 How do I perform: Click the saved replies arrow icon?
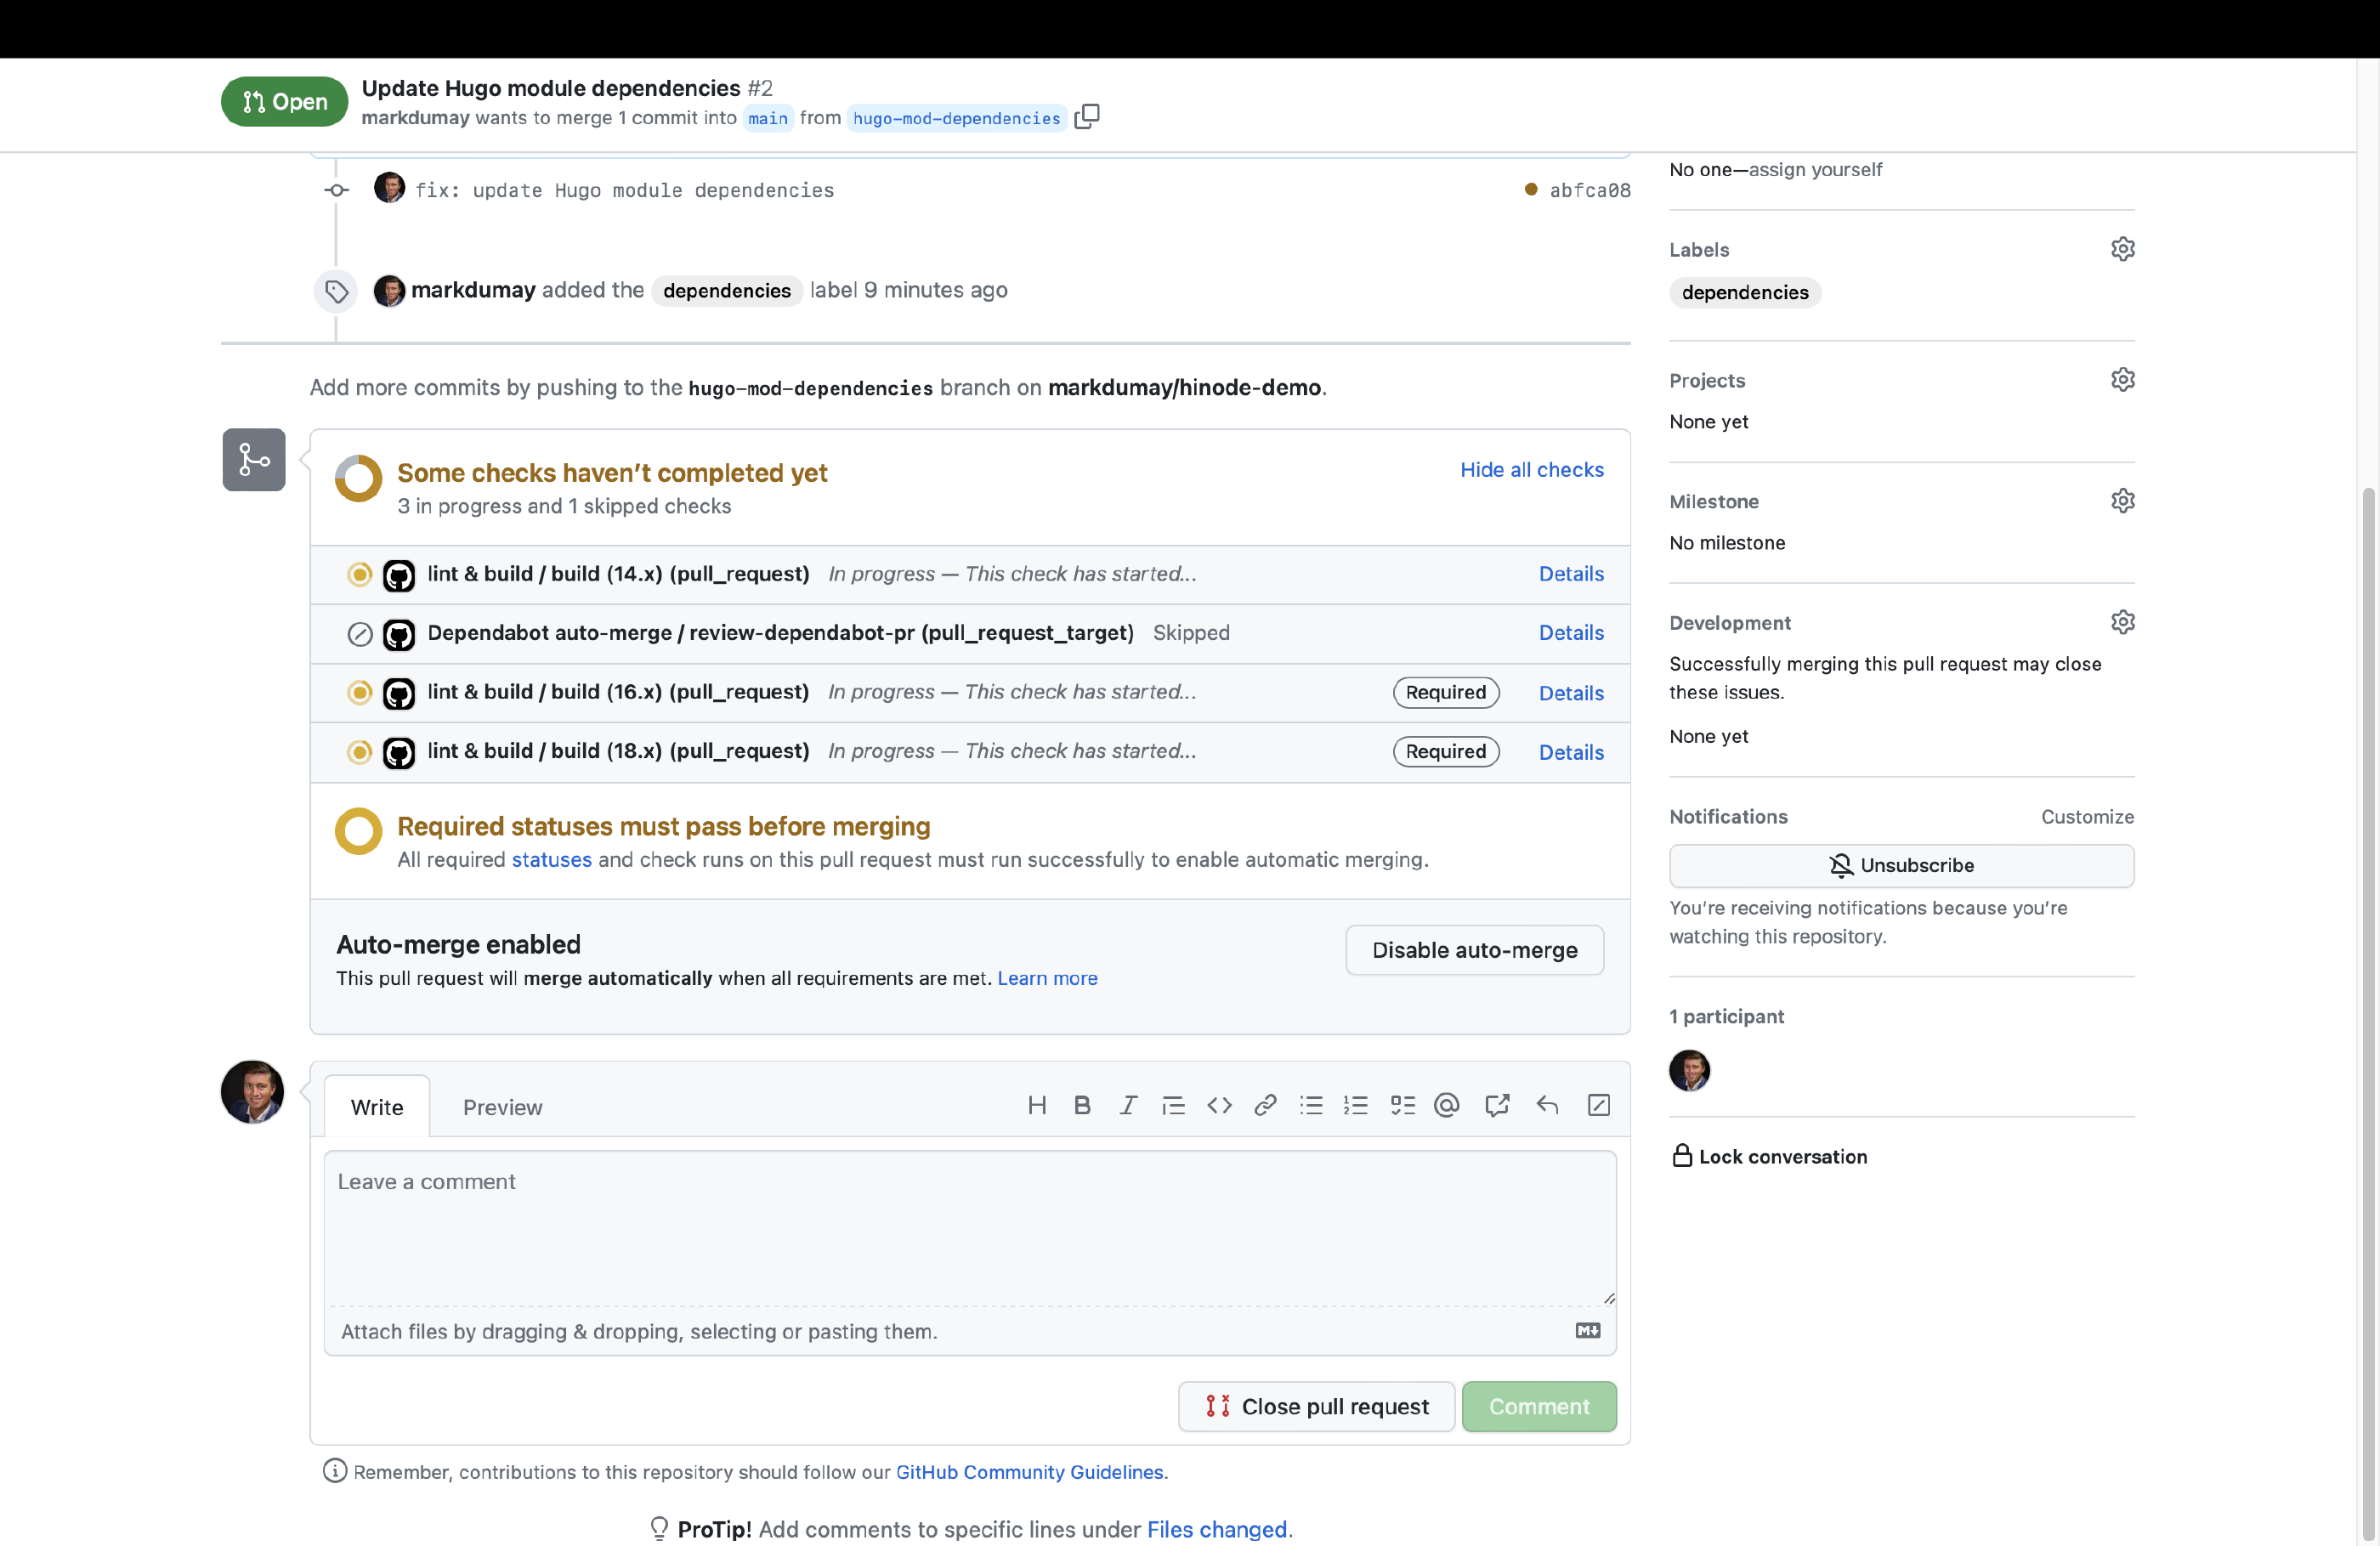[1547, 1105]
